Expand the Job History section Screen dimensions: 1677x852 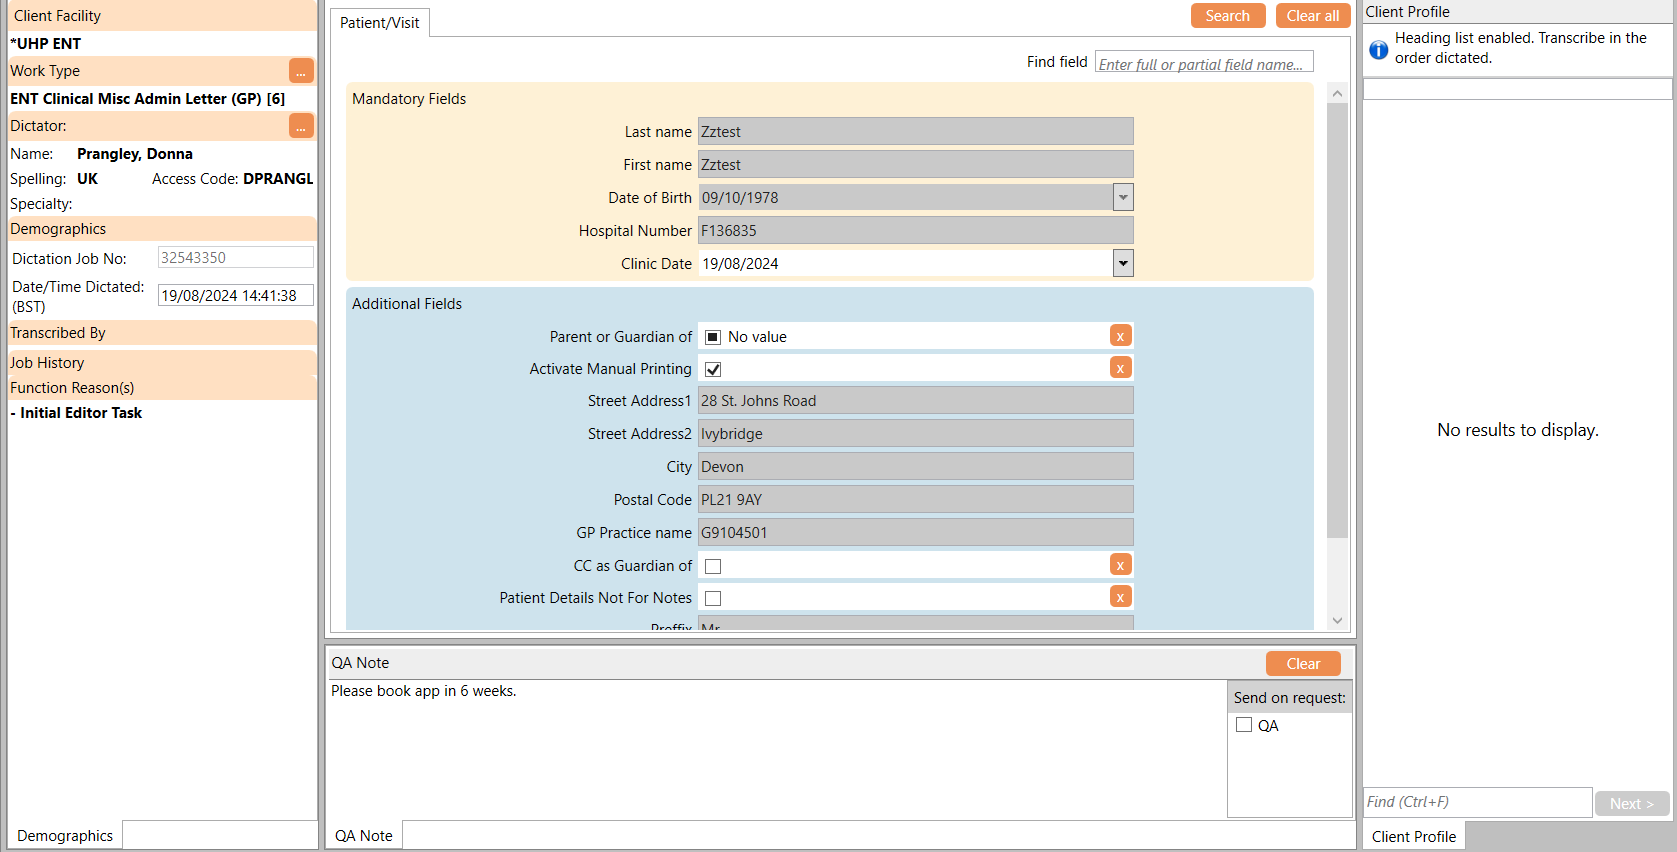(x=162, y=363)
